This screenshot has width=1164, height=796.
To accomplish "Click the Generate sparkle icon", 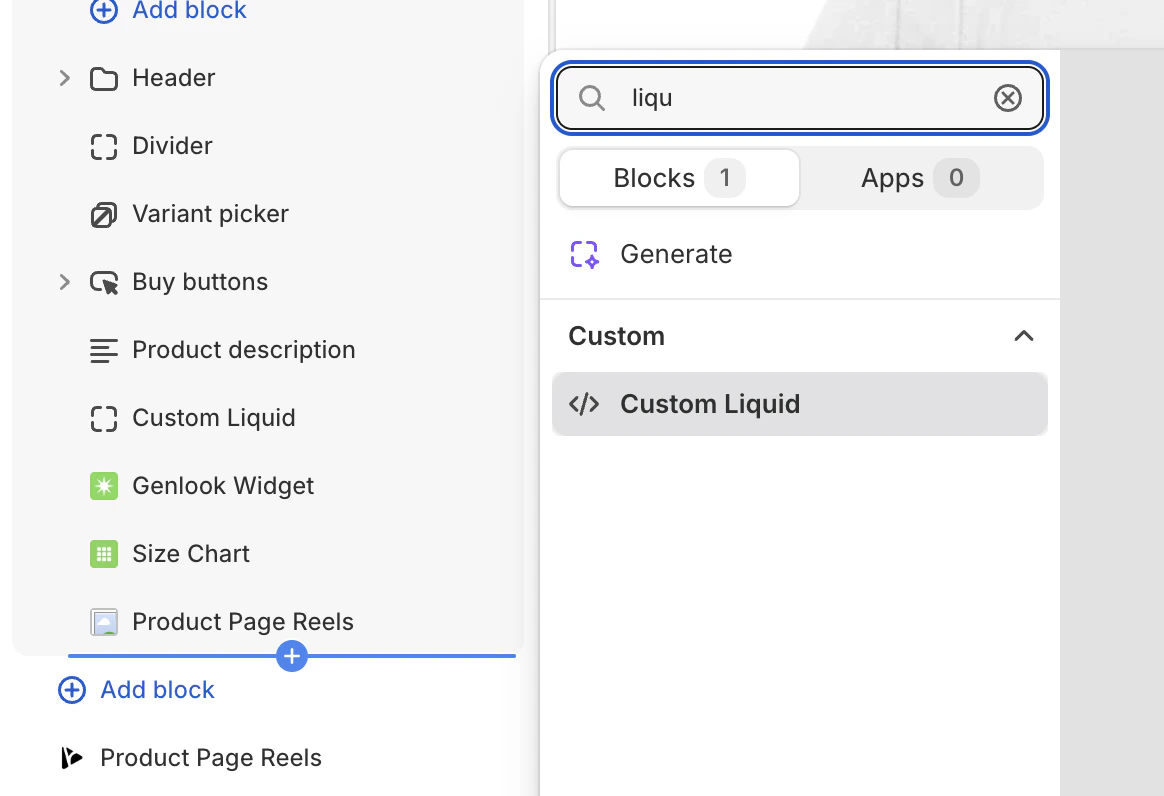I will 584,254.
